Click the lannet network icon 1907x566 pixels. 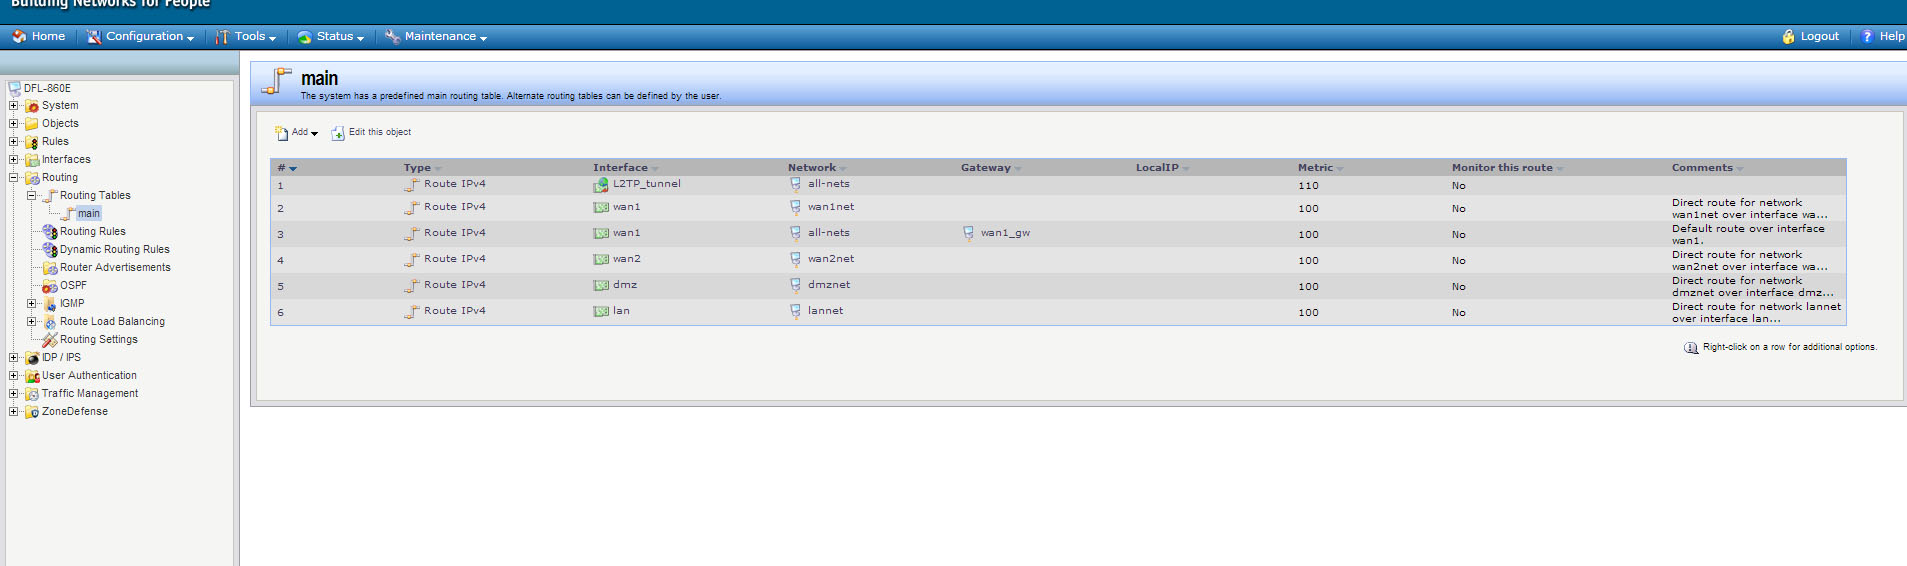795,311
